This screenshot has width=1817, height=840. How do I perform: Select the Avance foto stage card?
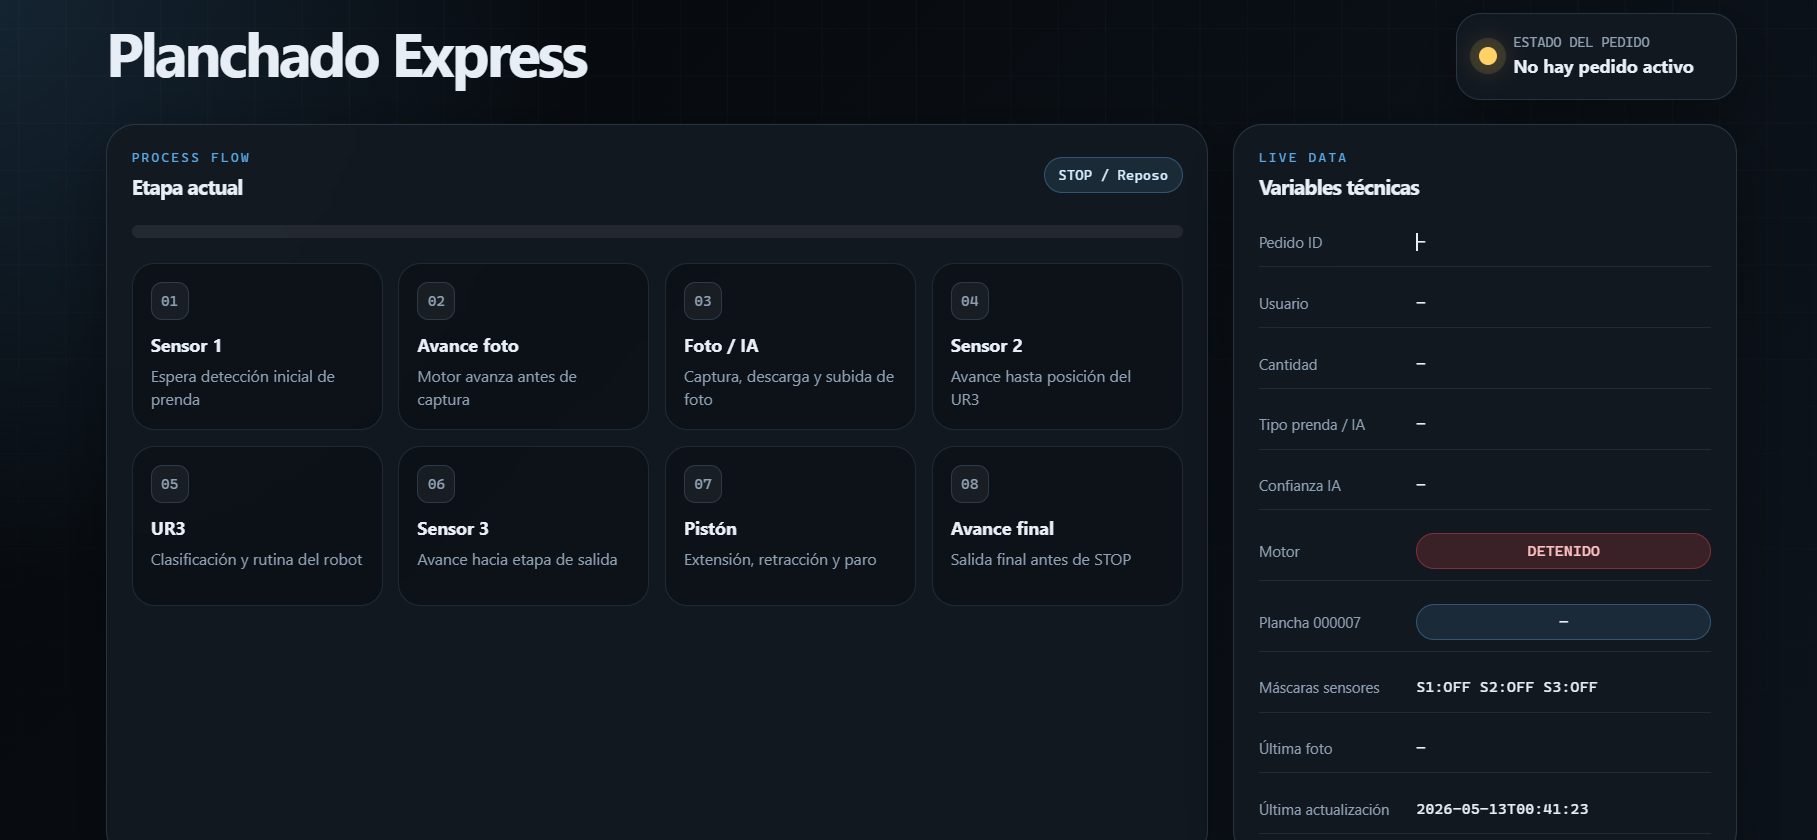(523, 346)
